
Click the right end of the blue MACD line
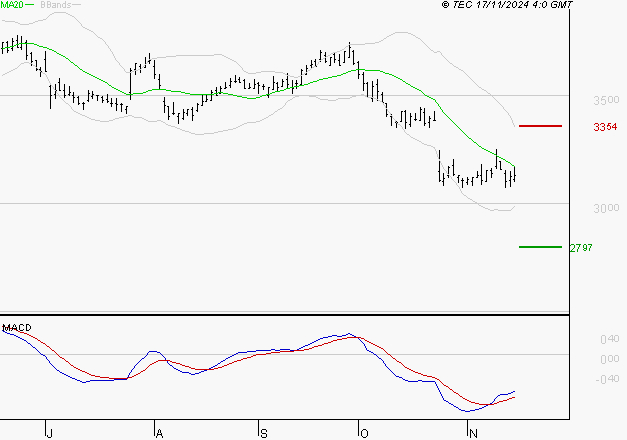514,391
